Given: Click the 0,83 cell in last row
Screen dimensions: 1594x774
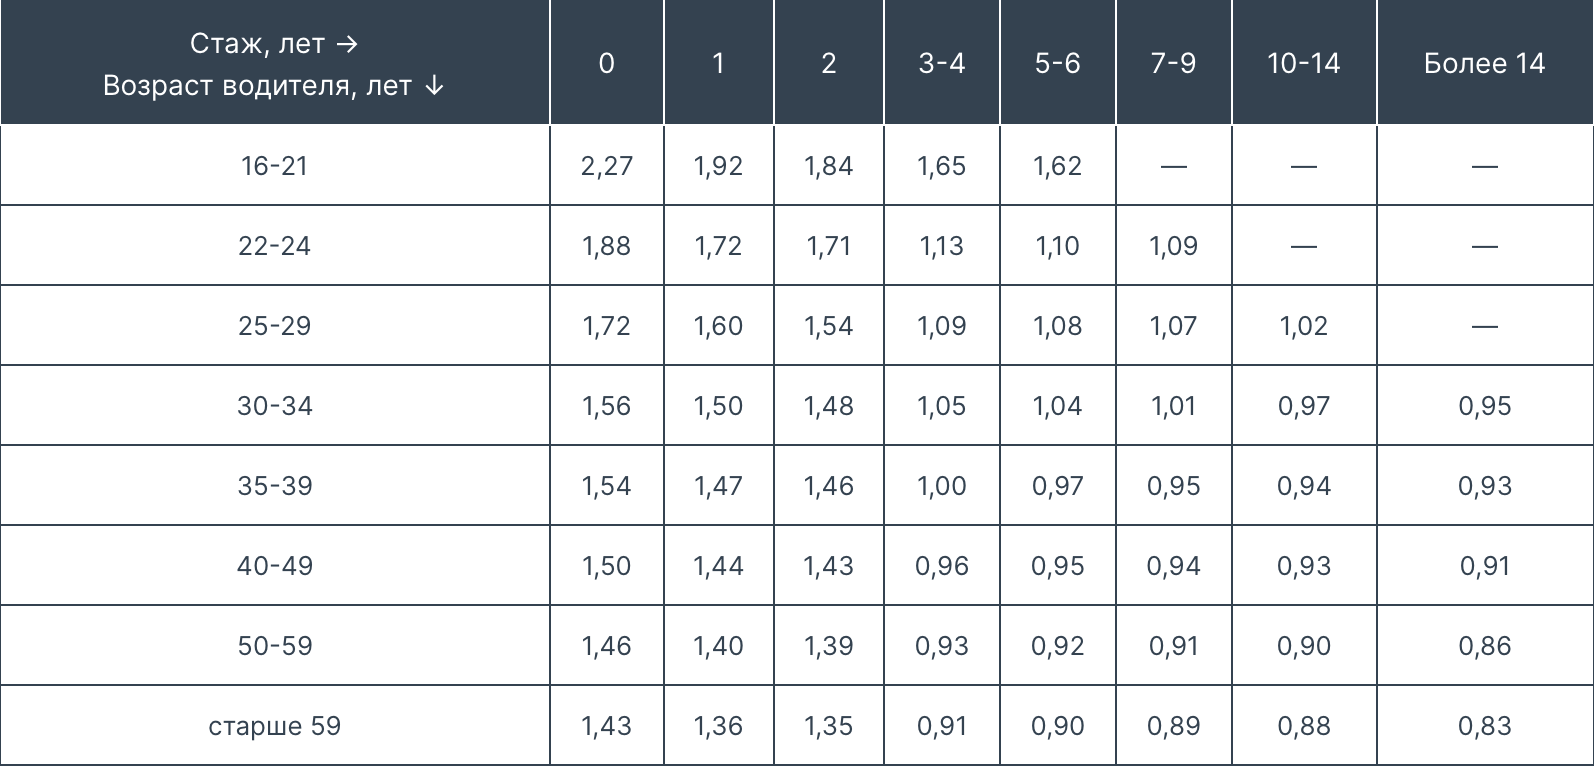Looking at the screenshot, I should [1485, 726].
